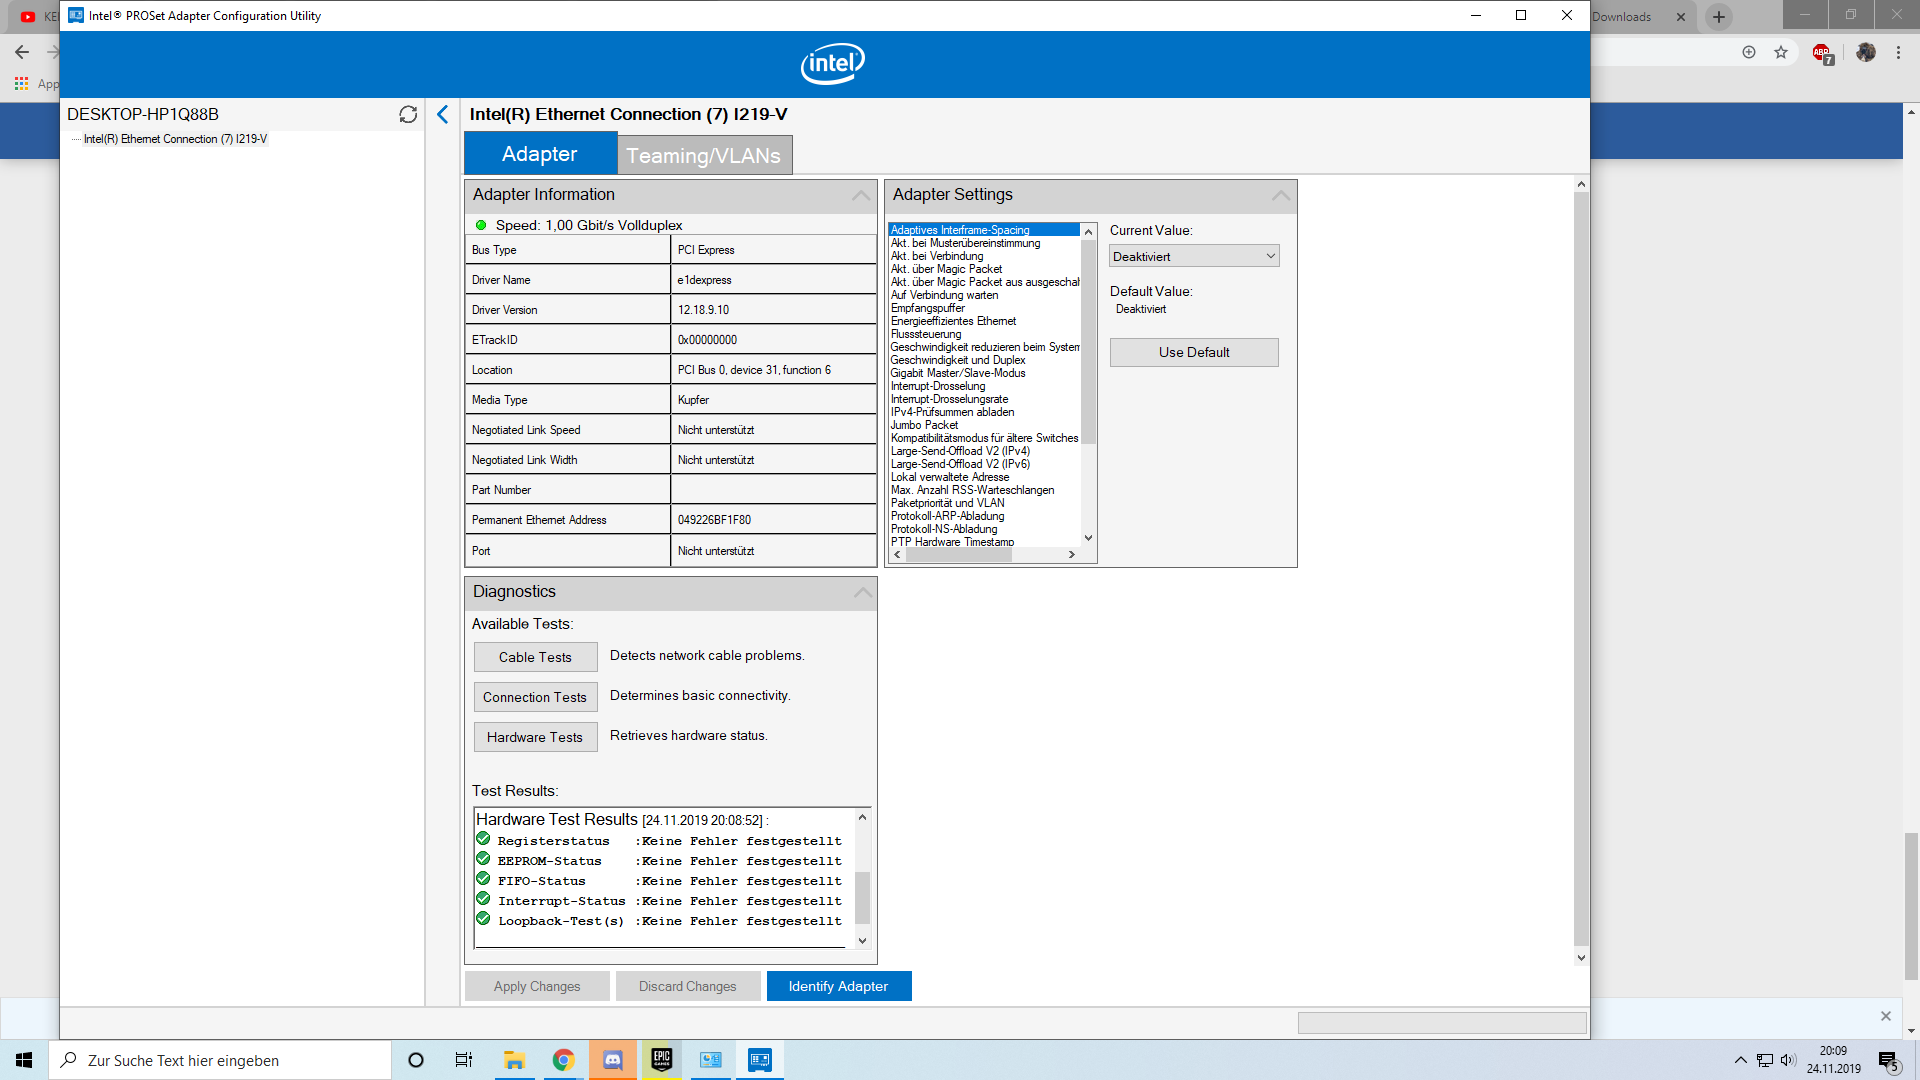The height and width of the screenshot is (1080, 1920).
Task: Open Intel PROSet taskbar icon
Action: coord(760,1060)
